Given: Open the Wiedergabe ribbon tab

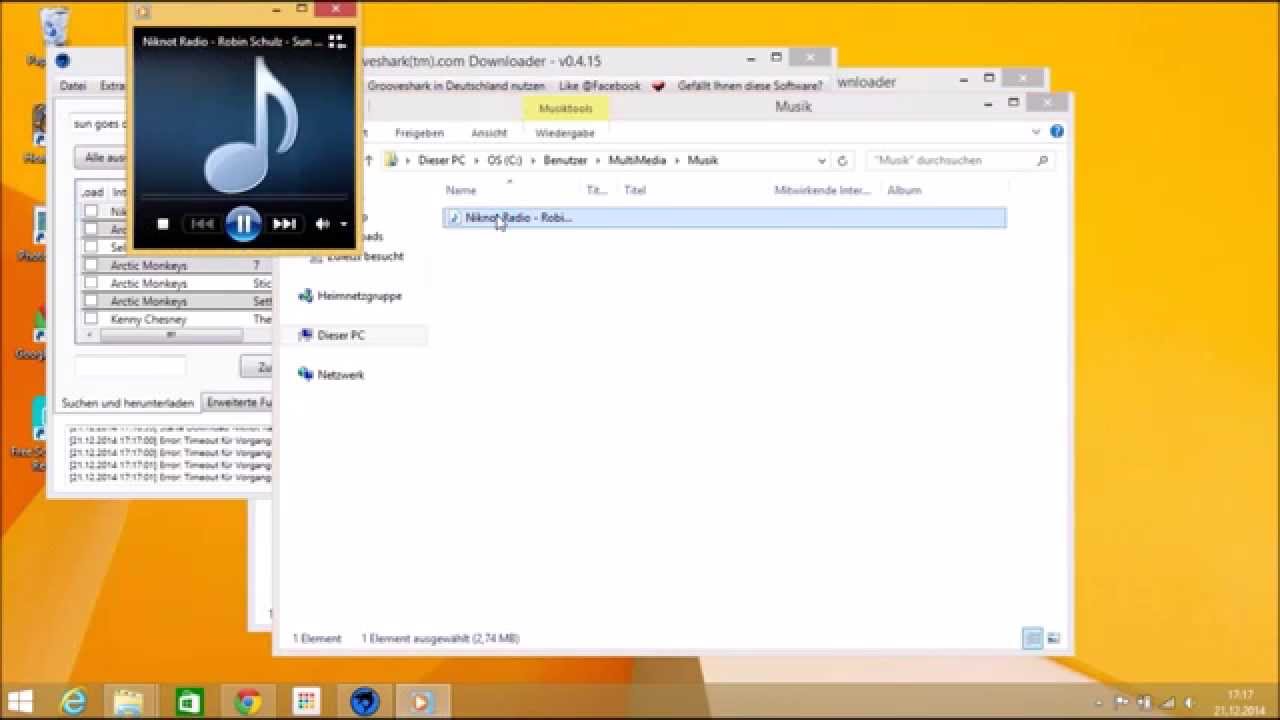Looking at the screenshot, I should click(565, 133).
